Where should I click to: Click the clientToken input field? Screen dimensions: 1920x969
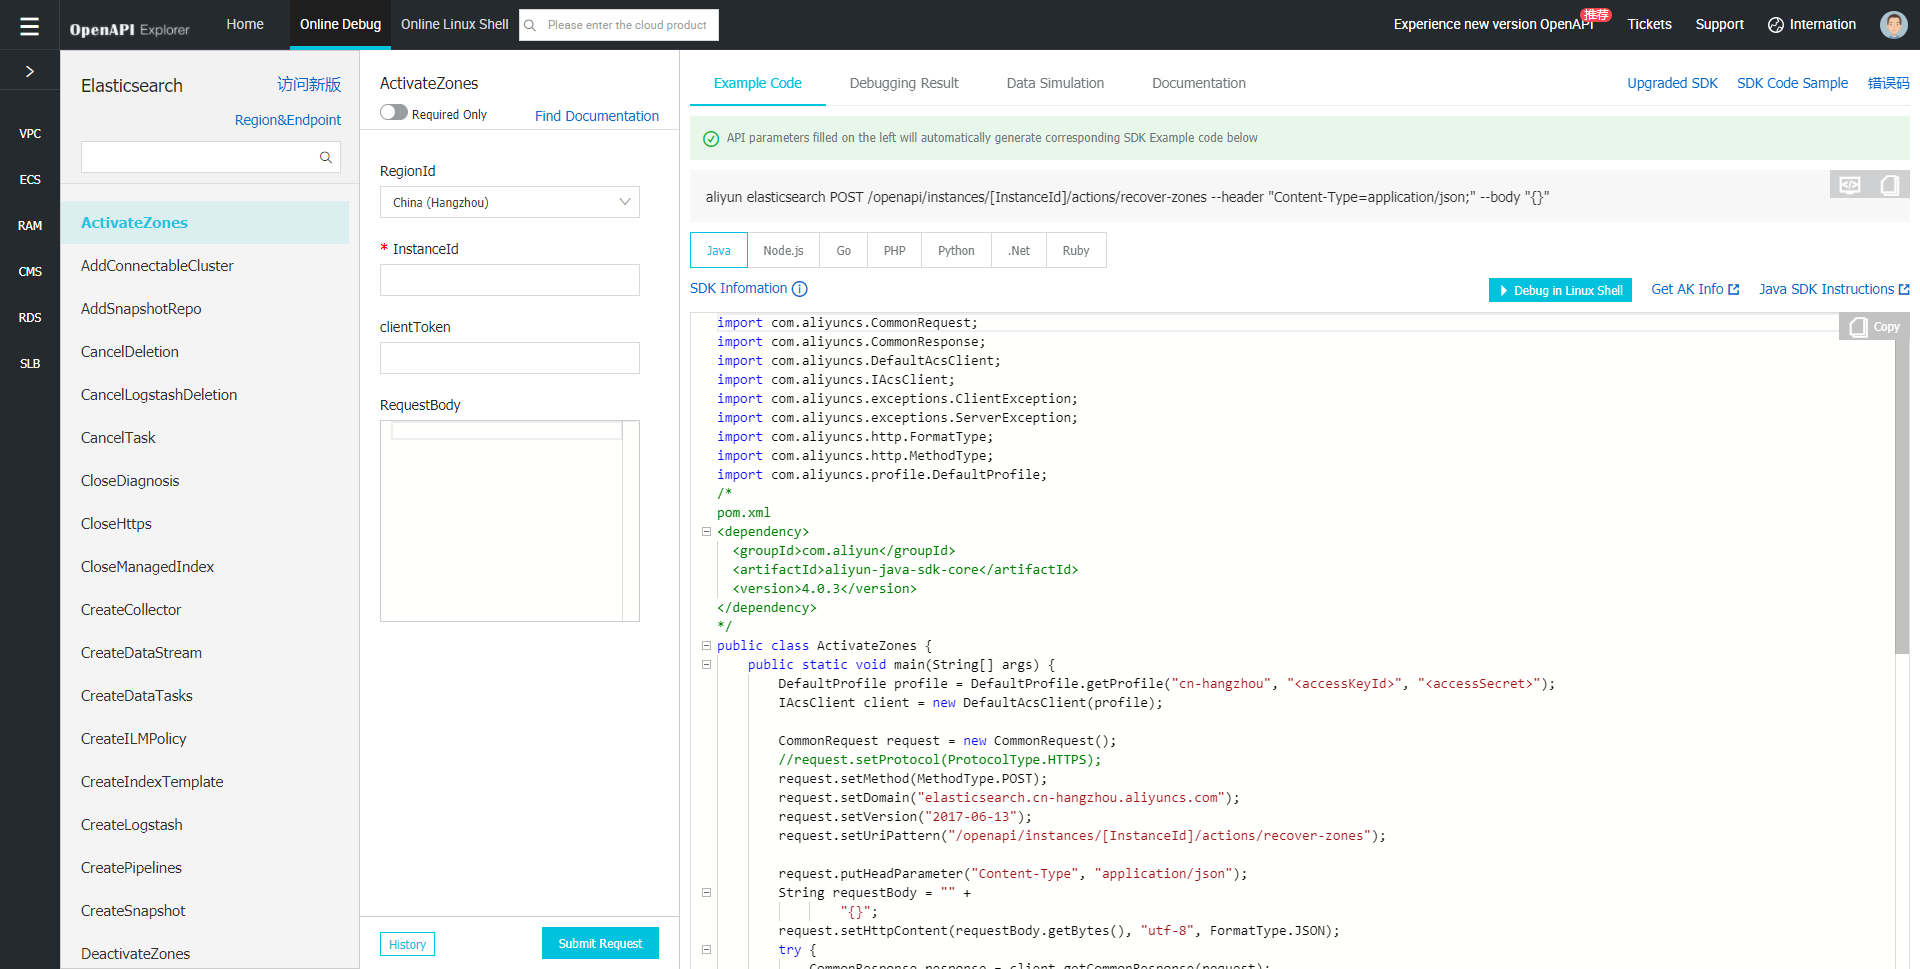pos(510,358)
